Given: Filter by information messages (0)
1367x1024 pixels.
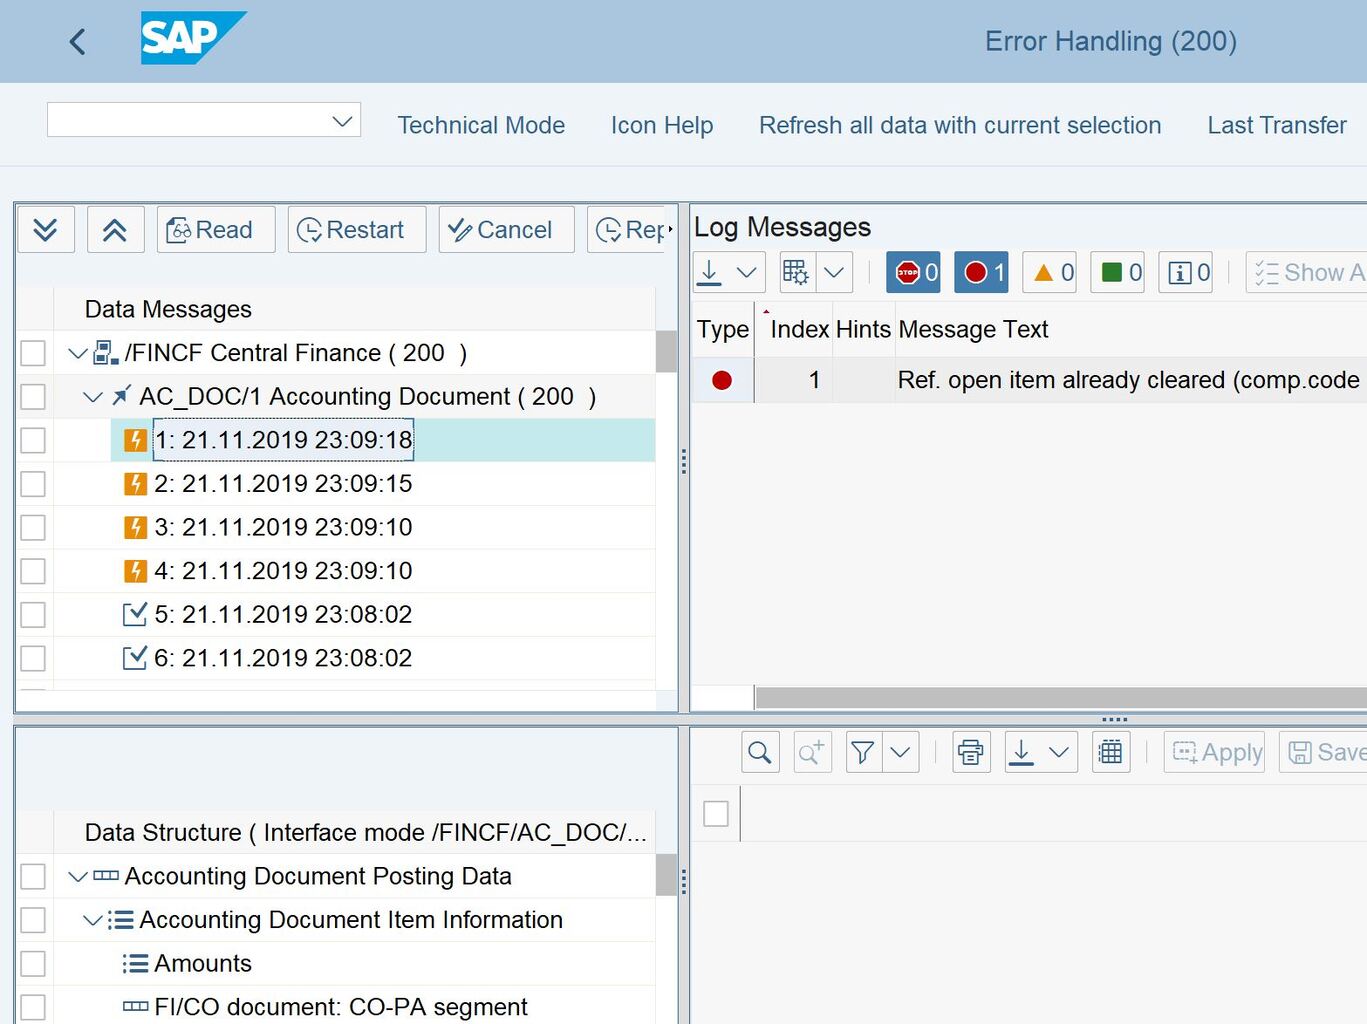Looking at the screenshot, I should coord(1185,272).
